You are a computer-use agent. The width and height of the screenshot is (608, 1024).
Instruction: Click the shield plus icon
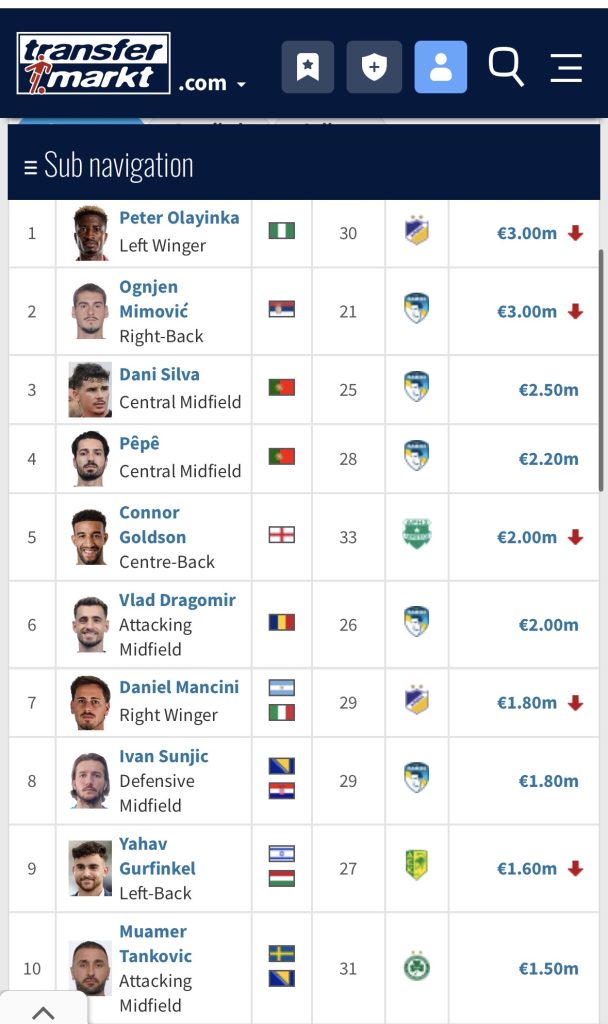click(374, 67)
